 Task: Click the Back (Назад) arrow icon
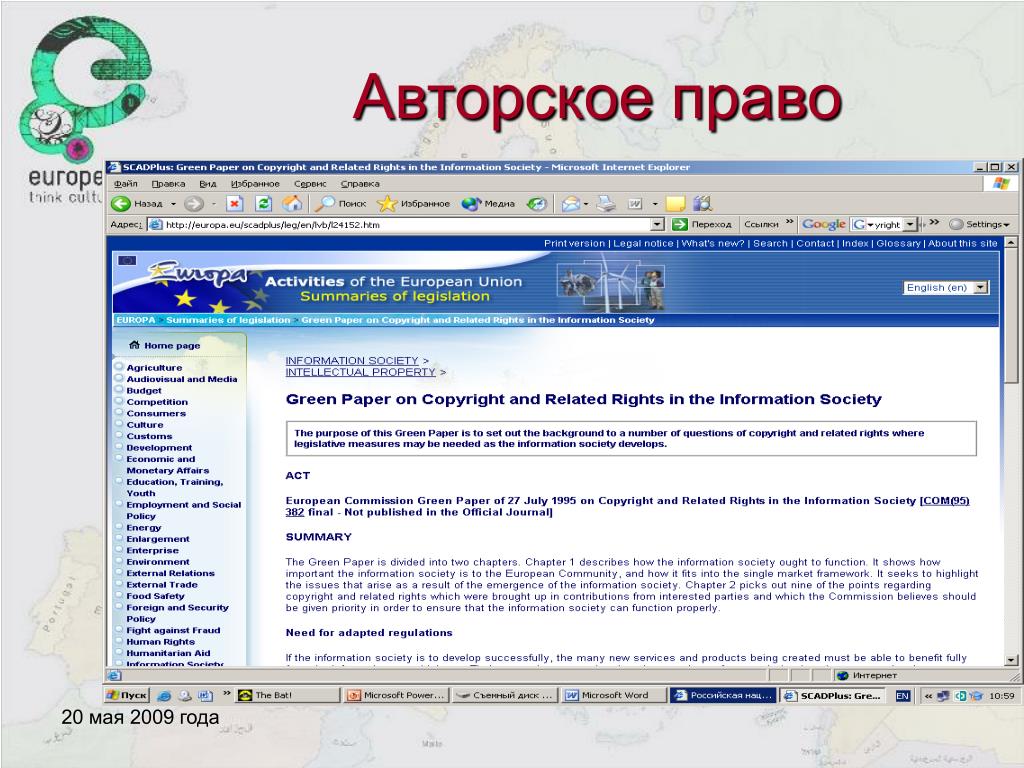(x=121, y=204)
